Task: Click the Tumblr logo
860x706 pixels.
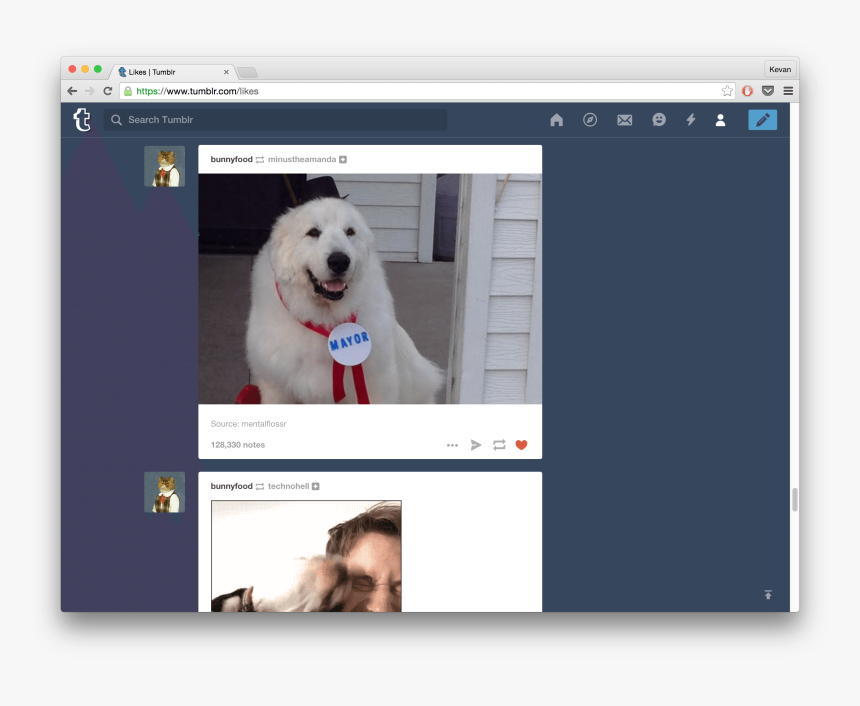Action: click(x=82, y=120)
